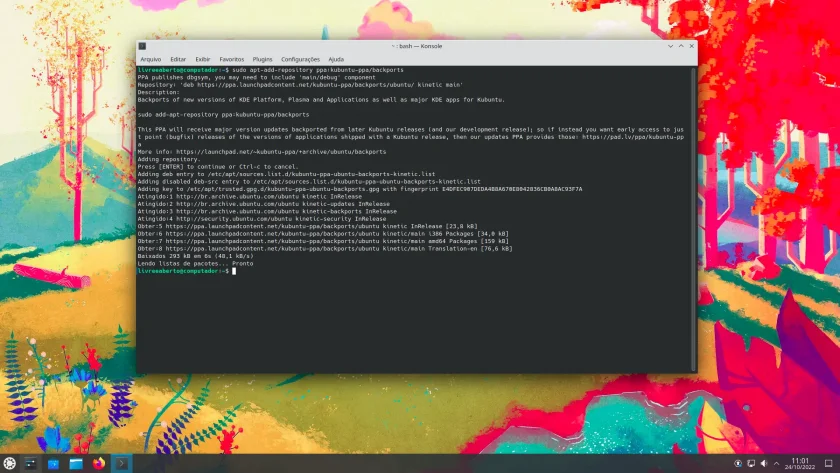Open System Settings from the taskbar
Screen dimensions: 840x473
coord(31,463)
